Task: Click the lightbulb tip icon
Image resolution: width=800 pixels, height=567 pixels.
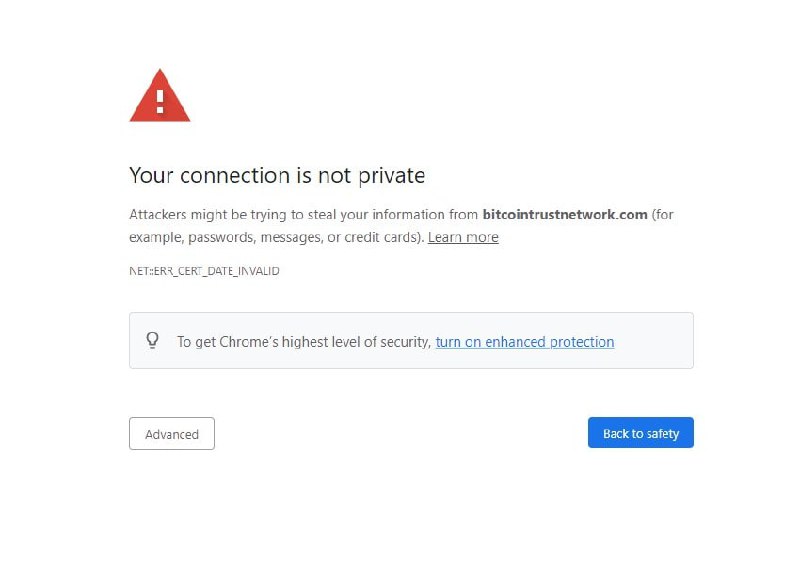Action: [153, 340]
